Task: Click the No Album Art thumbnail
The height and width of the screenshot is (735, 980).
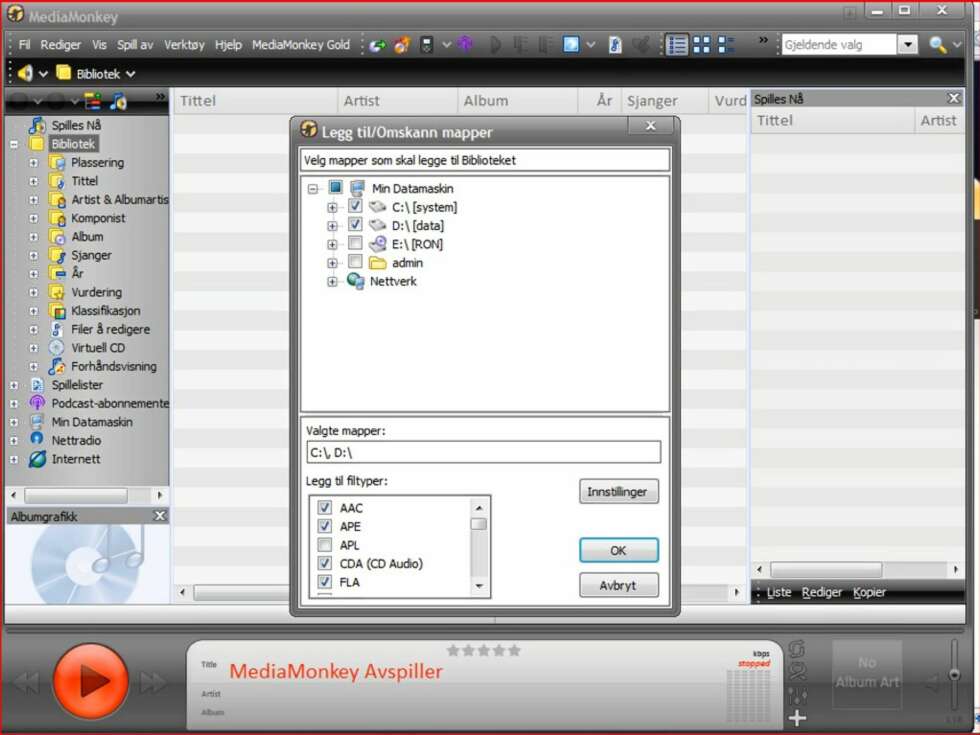Action: pos(867,672)
